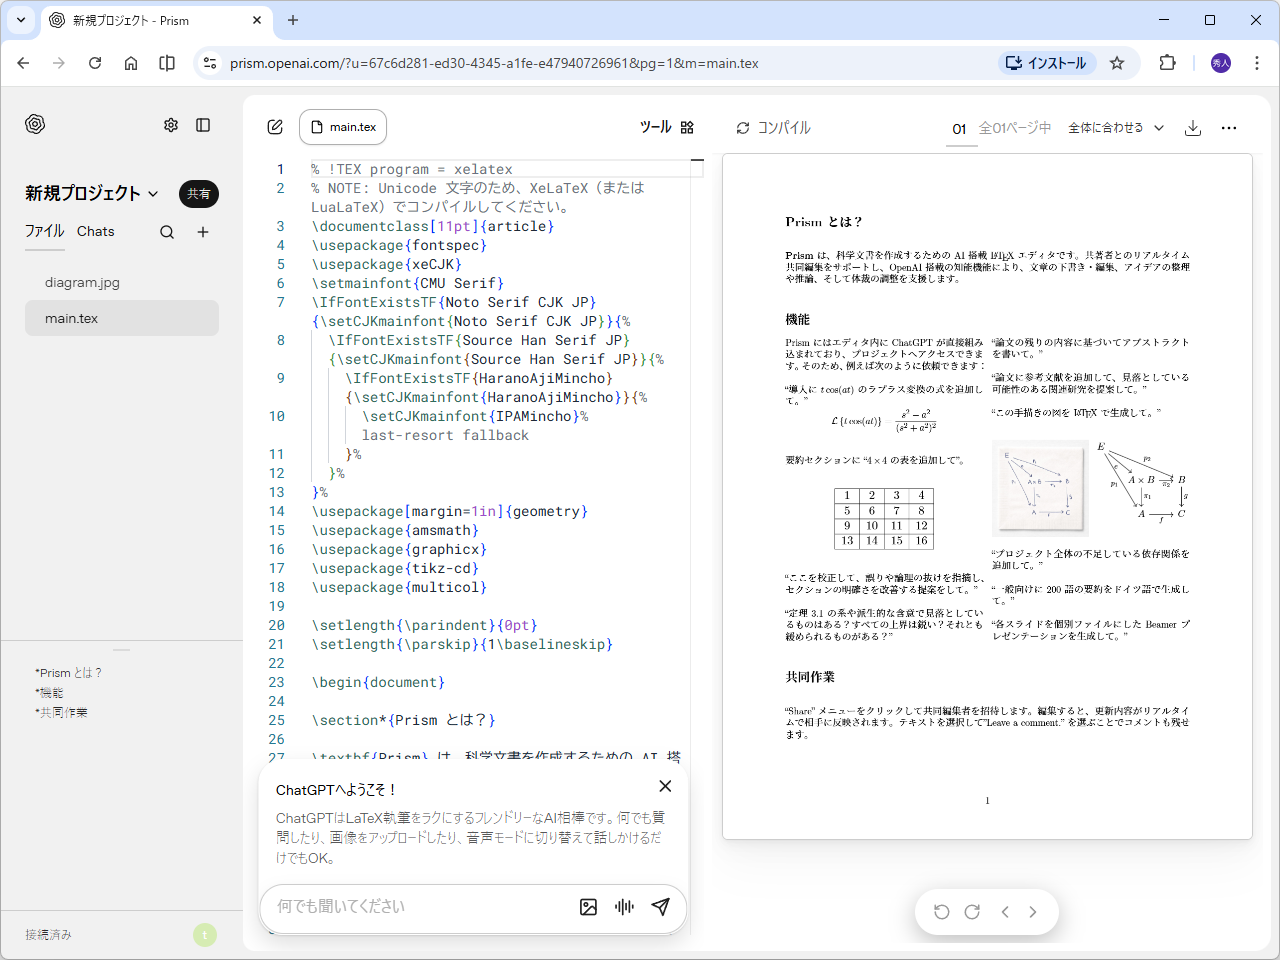Open the search icon in the file panel
The height and width of the screenshot is (960, 1280).
click(x=166, y=231)
